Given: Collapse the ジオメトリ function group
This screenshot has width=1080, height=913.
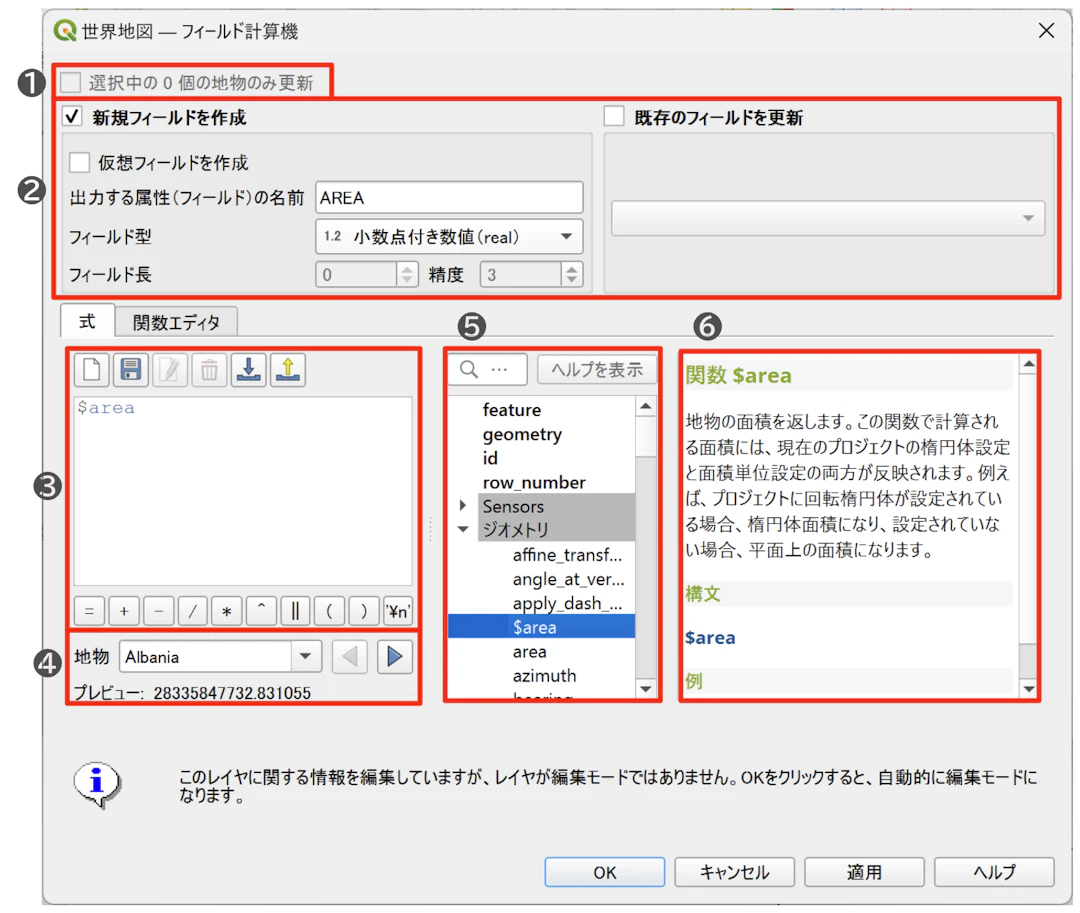Looking at the screenshot, I should pos(462,530).
